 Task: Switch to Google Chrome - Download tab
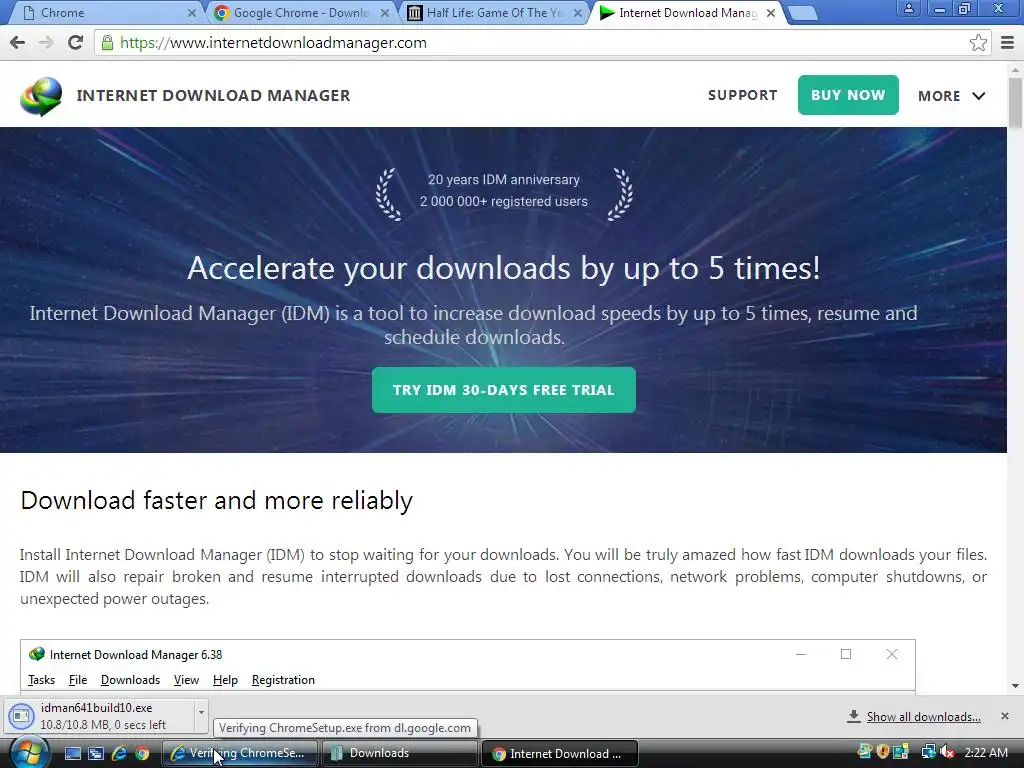pyautogui.click(x=302, y=13)
